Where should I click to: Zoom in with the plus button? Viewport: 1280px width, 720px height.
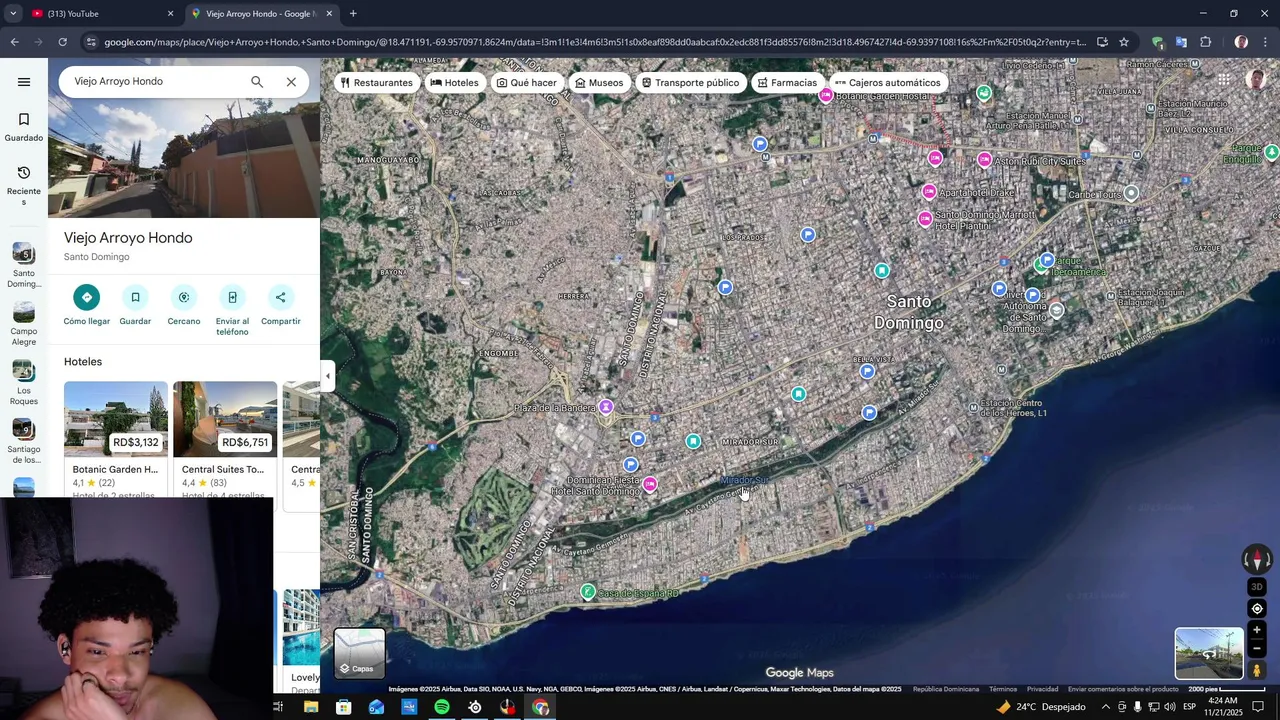pos(1257,630)
